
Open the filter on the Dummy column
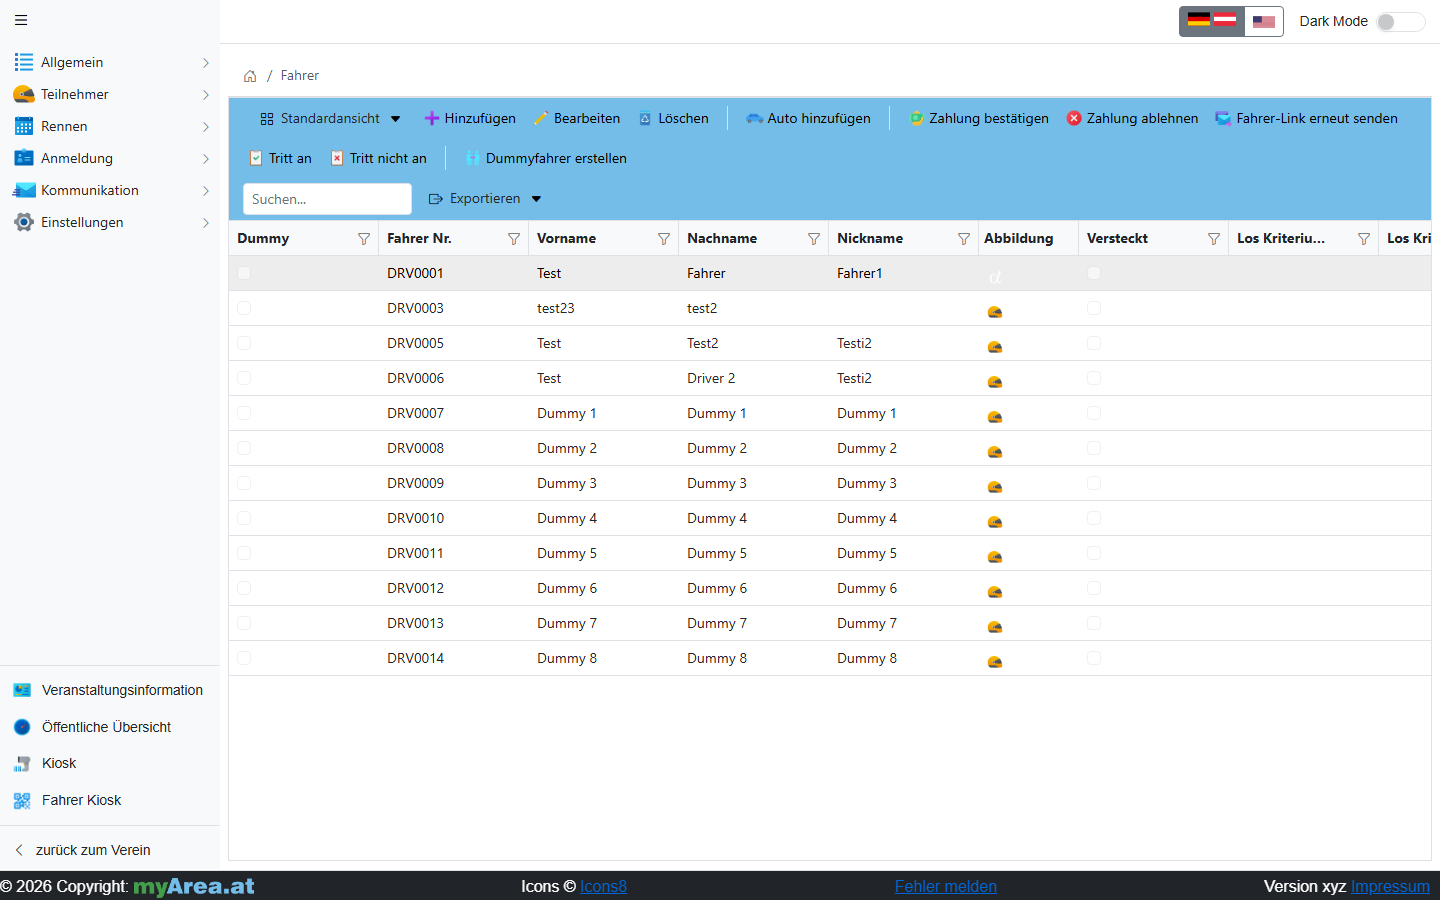[x=364, y=239]
